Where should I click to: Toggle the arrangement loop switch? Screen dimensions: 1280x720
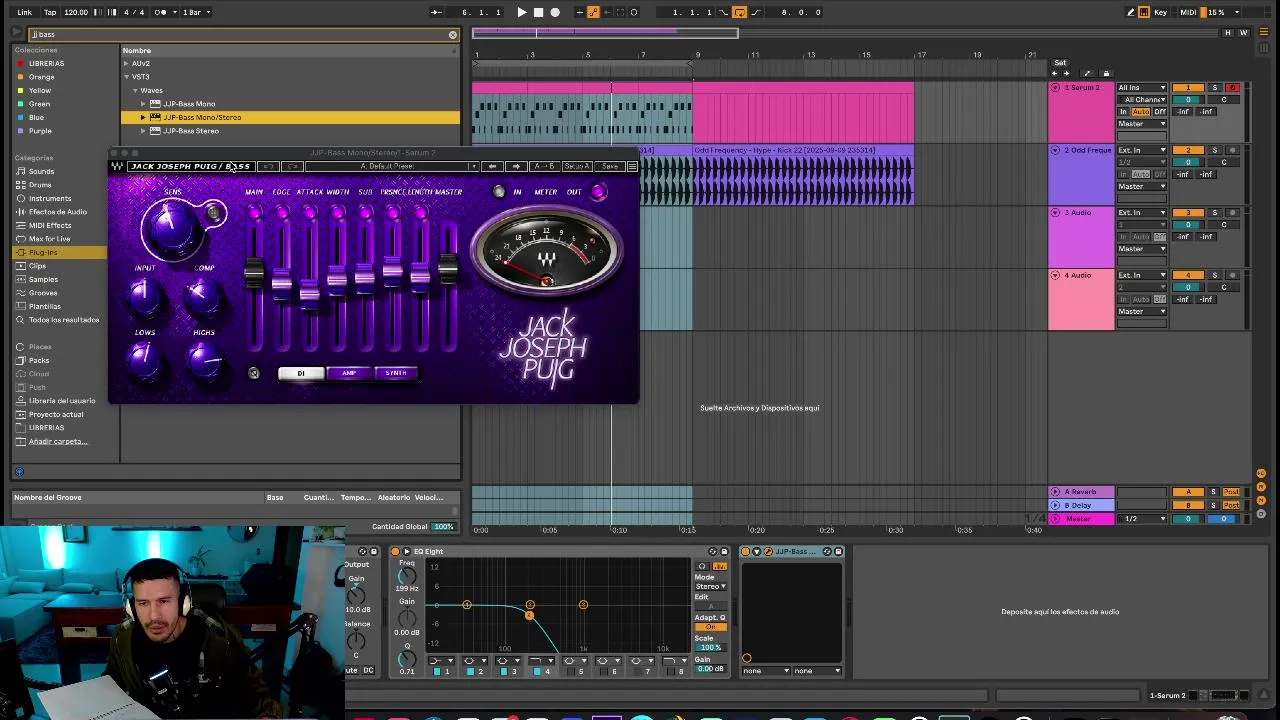tap(740, 12)
